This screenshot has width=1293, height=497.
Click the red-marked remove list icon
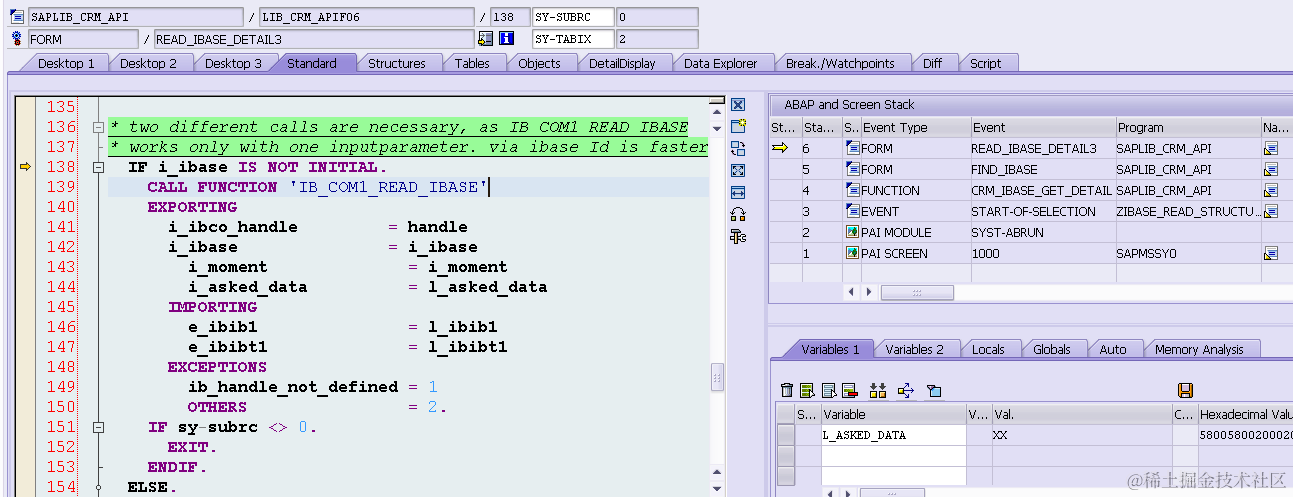pyautogui.click(x=850, y=390)
